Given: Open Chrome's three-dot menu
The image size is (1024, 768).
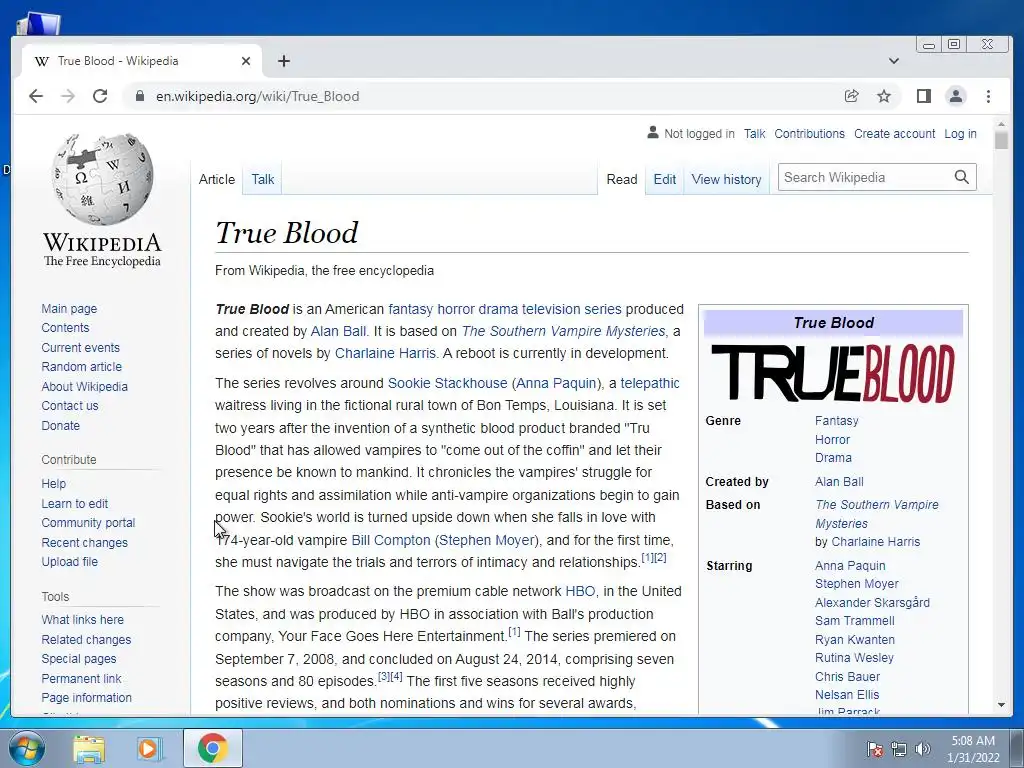Looking at the screenshot, I should click(988, 96).
